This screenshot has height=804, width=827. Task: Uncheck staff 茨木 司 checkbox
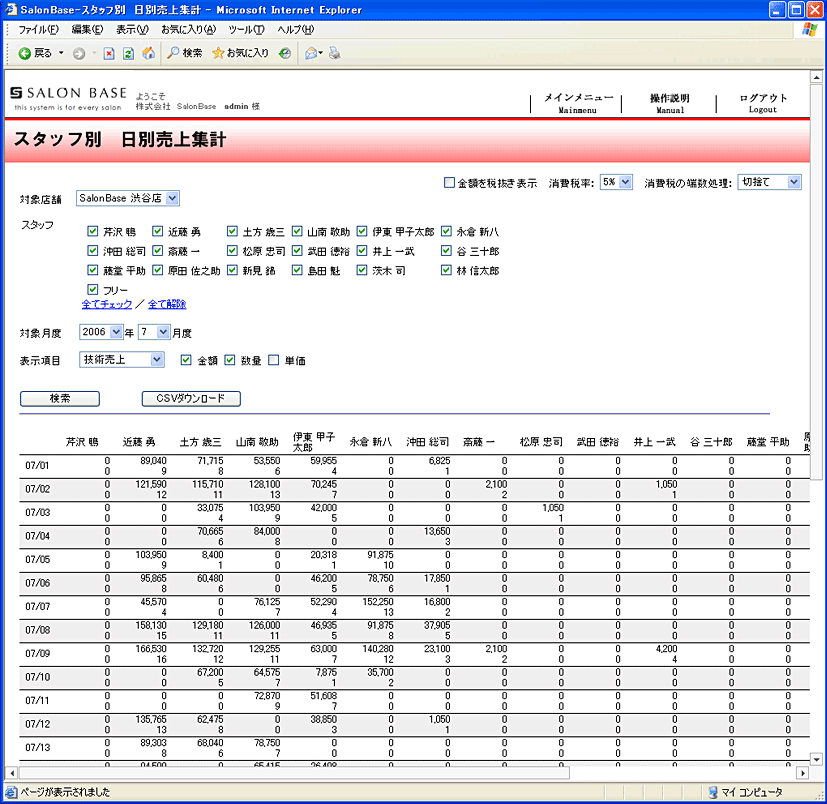point(361,270)
